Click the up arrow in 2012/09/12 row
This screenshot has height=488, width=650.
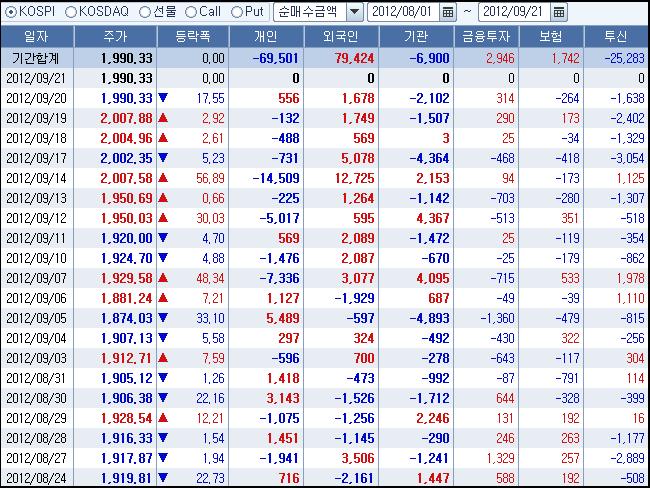click(x=163, y=218)
